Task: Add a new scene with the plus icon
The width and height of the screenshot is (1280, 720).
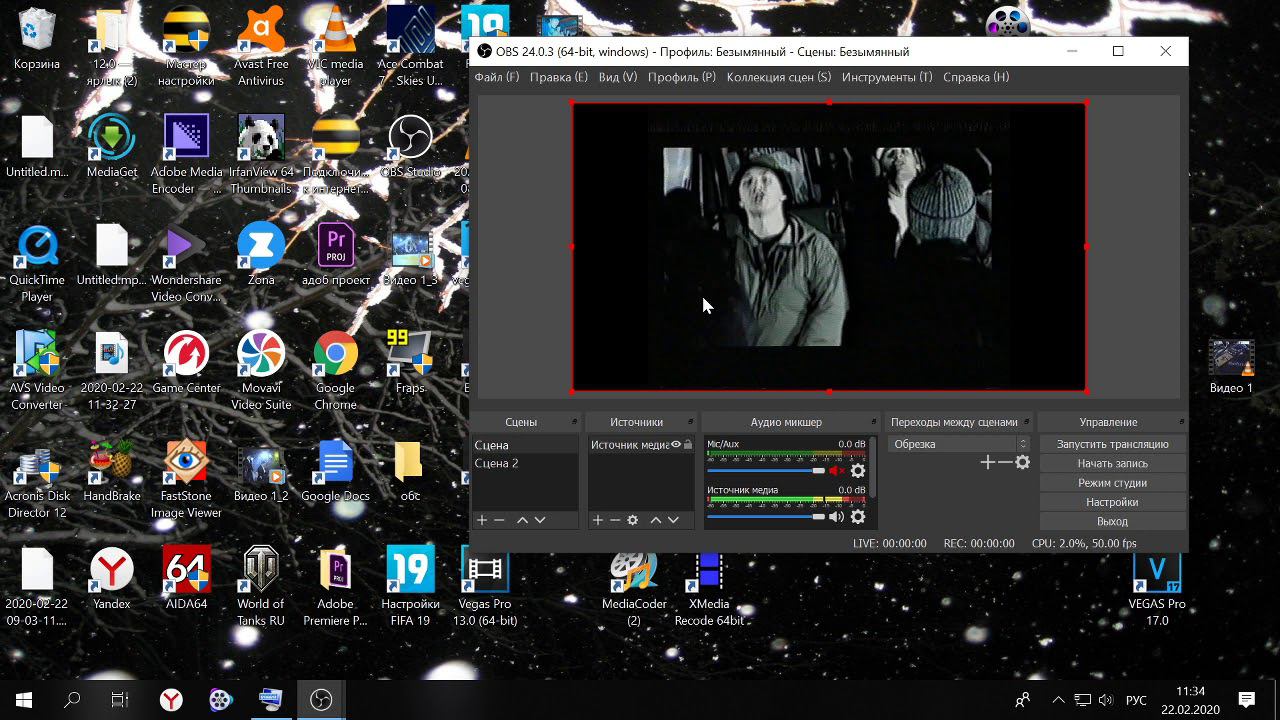Action: click(482, 520)
